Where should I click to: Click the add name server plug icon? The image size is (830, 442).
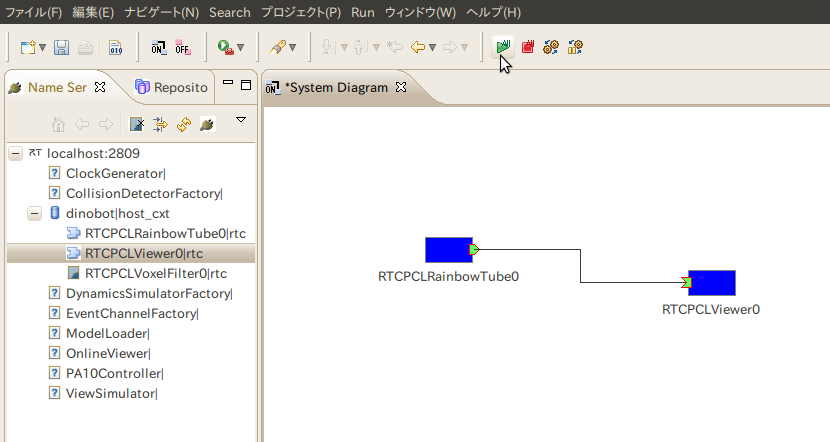click(206, 125)
